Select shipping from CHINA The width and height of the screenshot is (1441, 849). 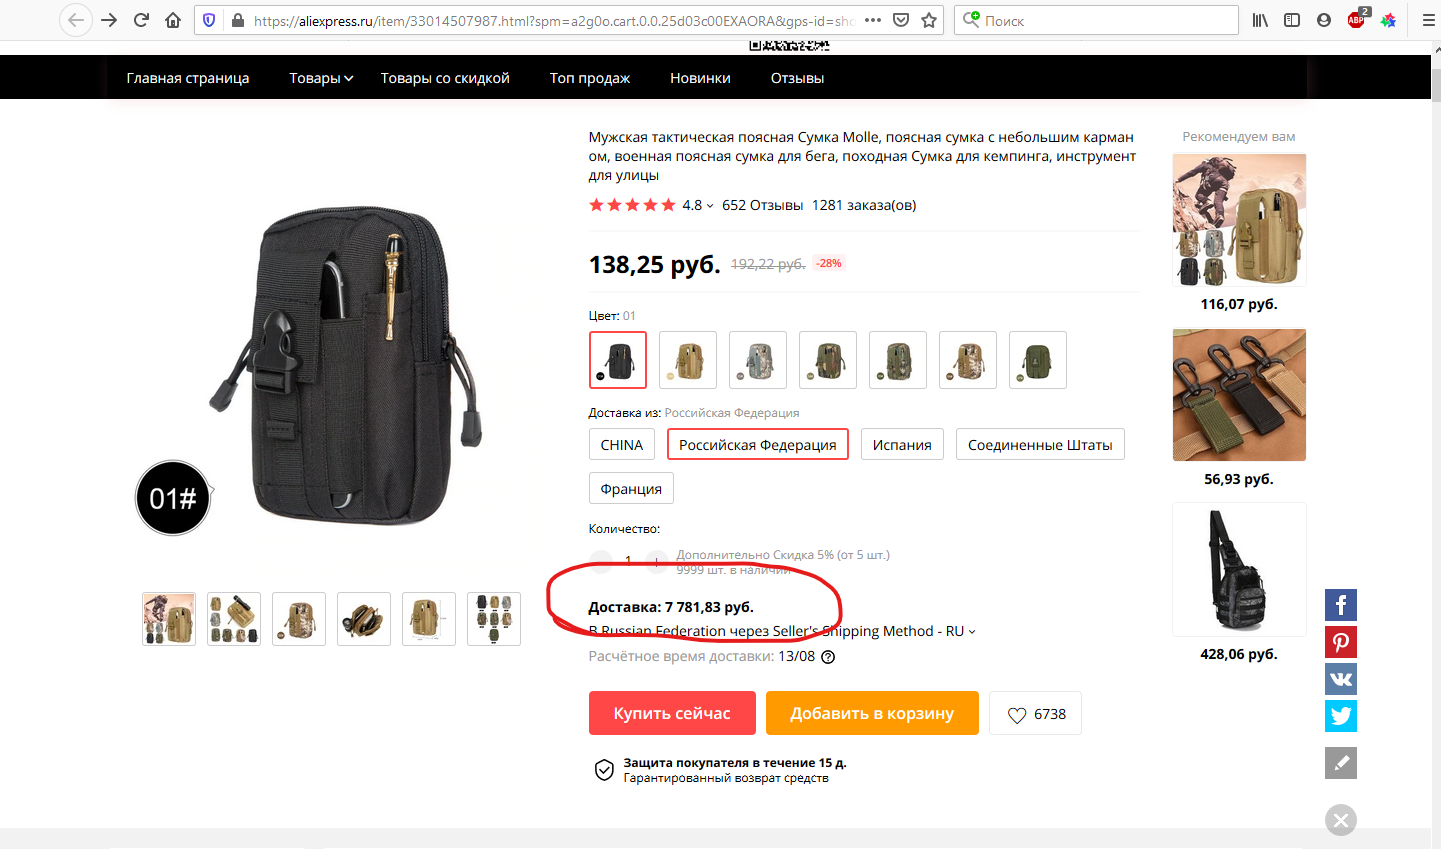[621, 445]
